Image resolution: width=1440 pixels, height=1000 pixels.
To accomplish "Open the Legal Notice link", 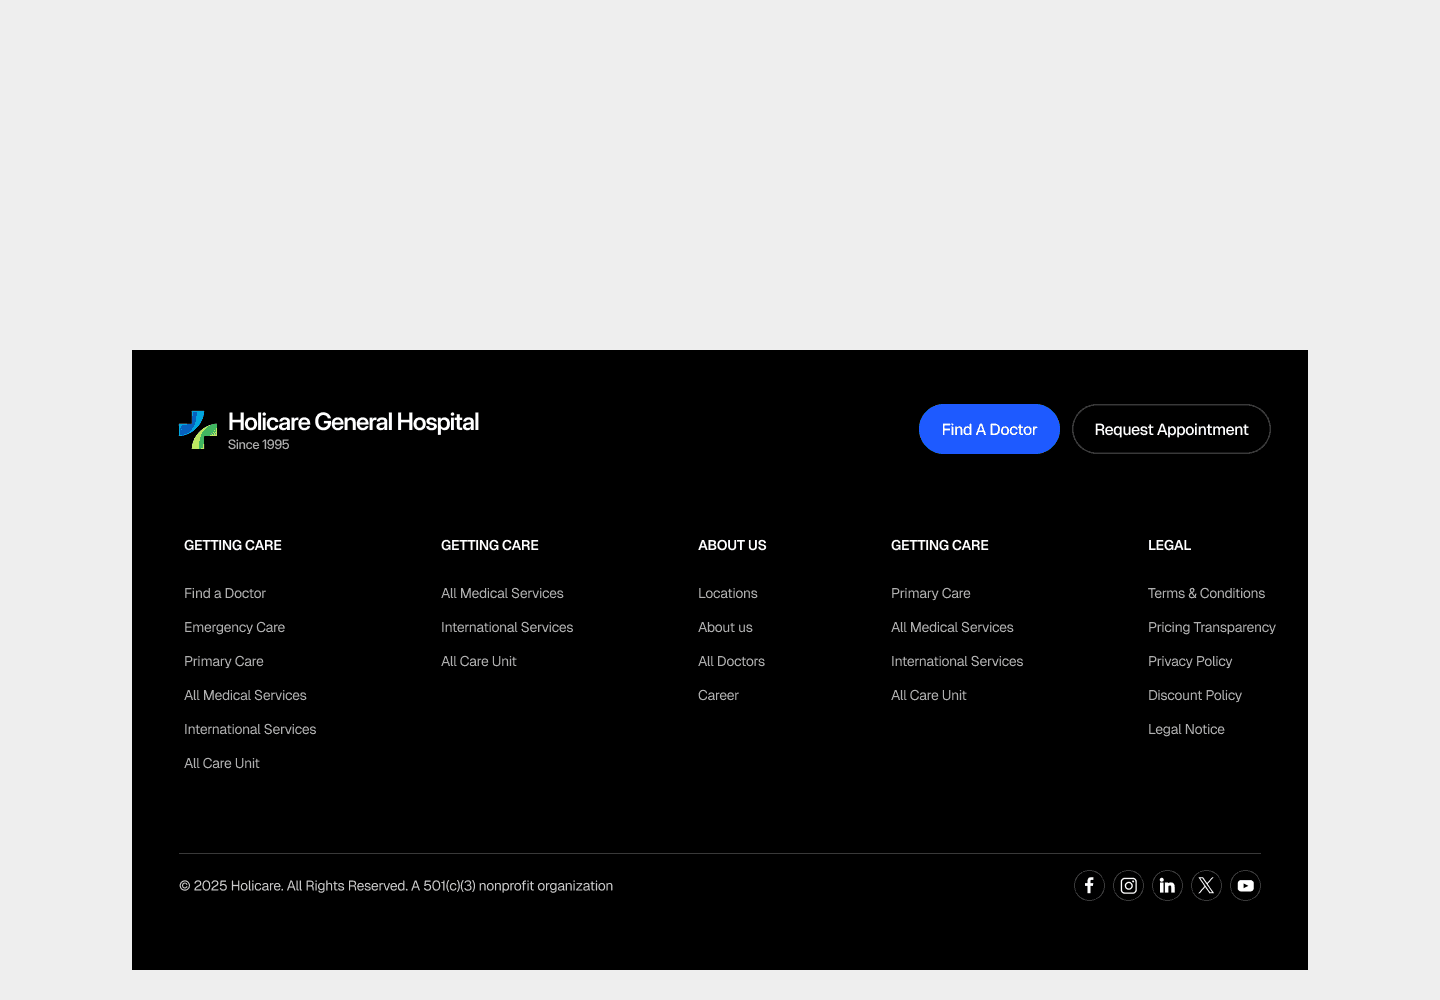I will point(1186,729).
